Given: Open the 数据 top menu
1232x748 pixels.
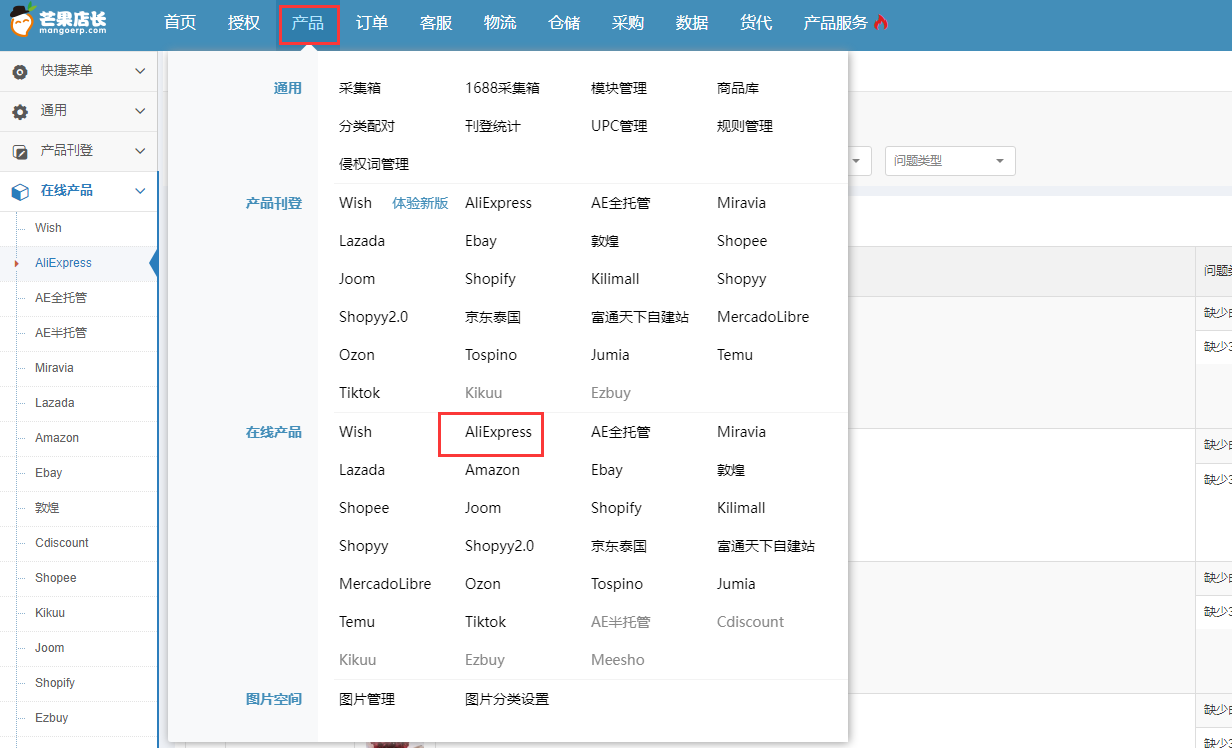Looking at the screenshot, I should click(692, 23).
